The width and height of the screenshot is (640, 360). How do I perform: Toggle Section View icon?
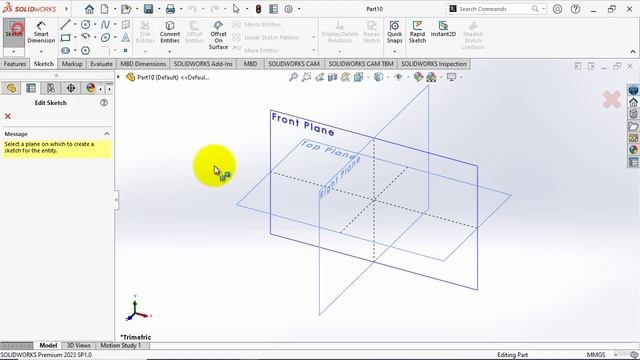click(x=332, y=77)
